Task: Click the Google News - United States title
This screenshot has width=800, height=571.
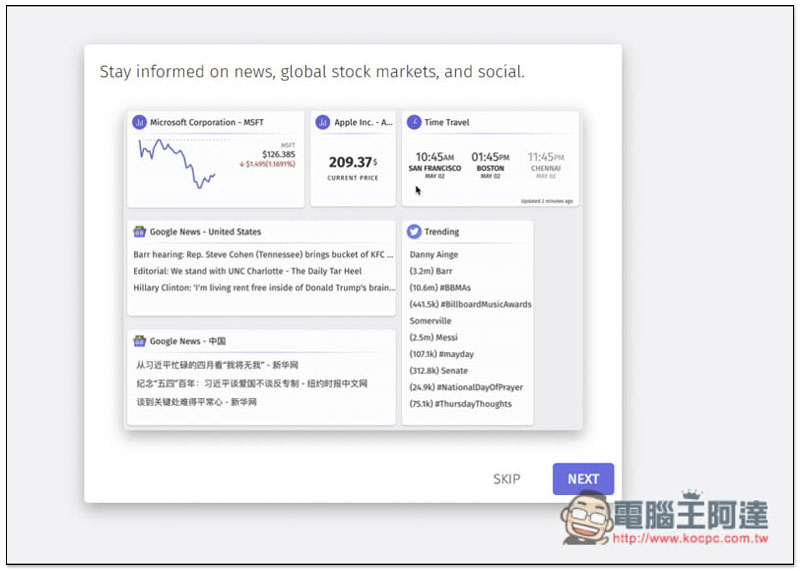Action: click(x=205, y=232)
